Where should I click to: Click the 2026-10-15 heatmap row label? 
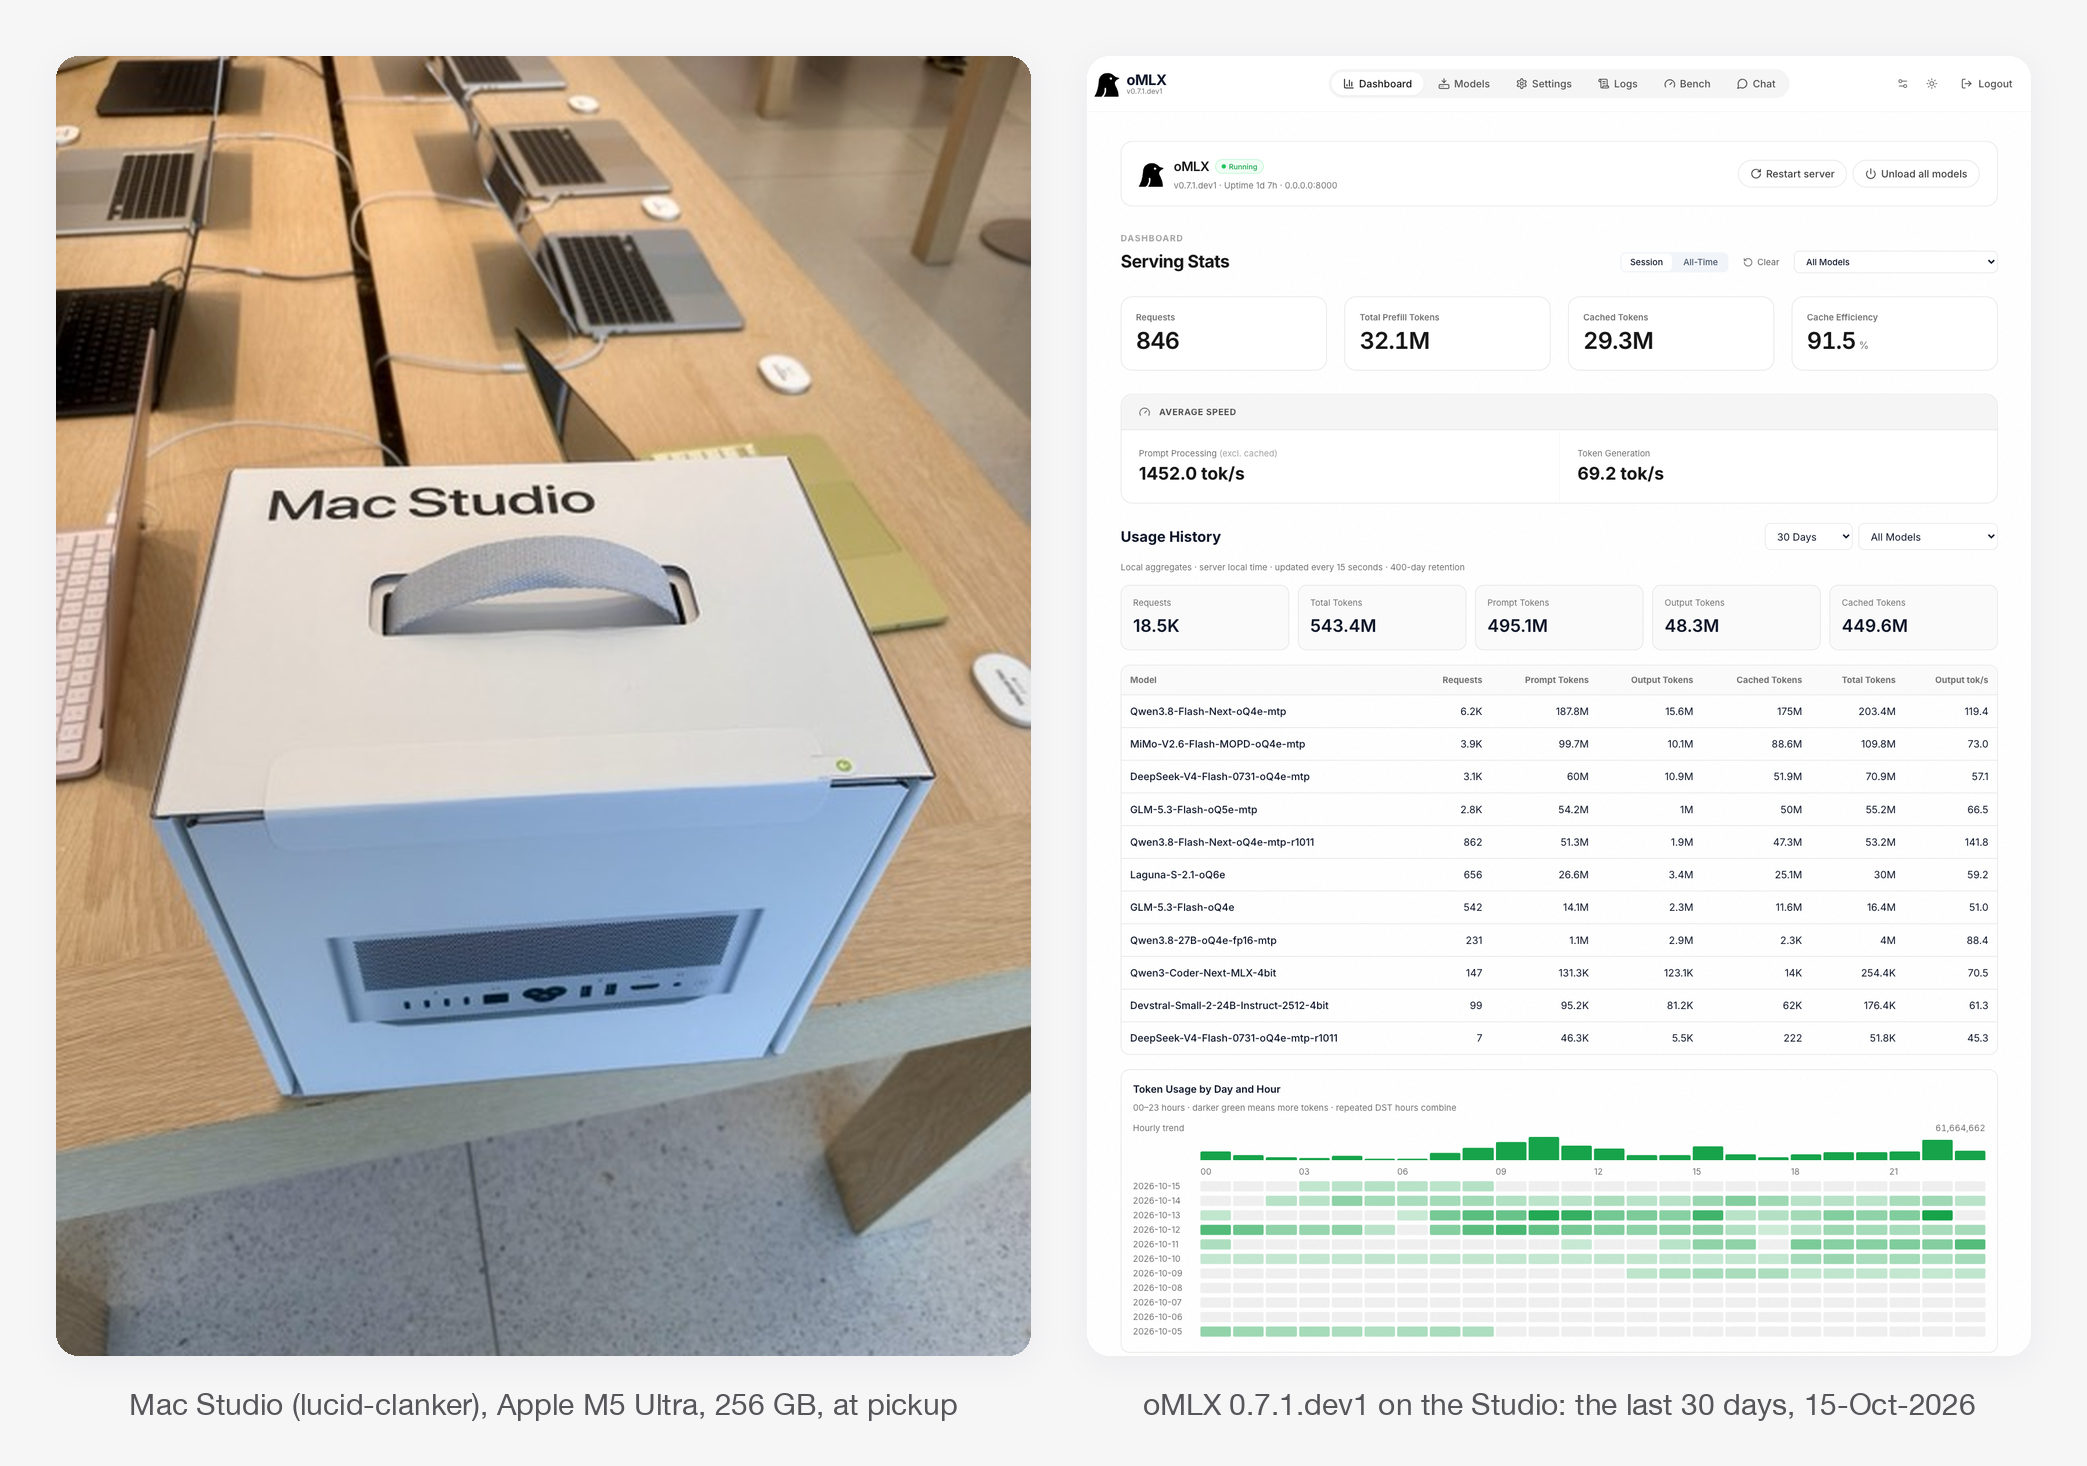point(1156,1187)
